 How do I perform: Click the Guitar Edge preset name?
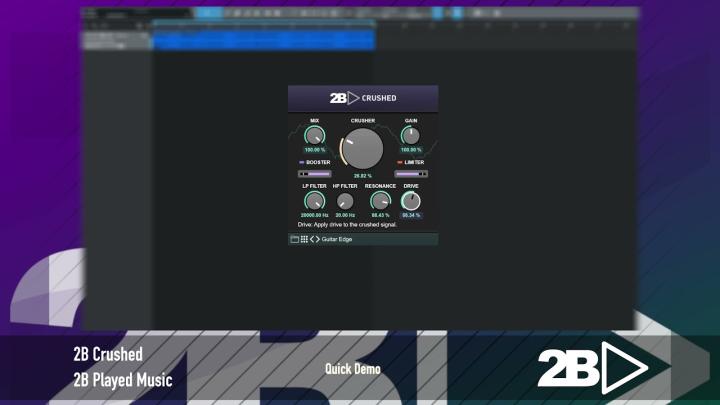pos(337,239)
